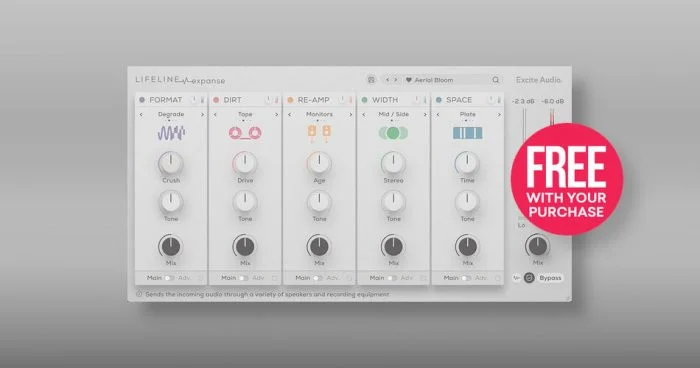This screenshot has height=368, width=700.
Task: Click the small square icon in WIDTH footer
Action: [423, 278]
